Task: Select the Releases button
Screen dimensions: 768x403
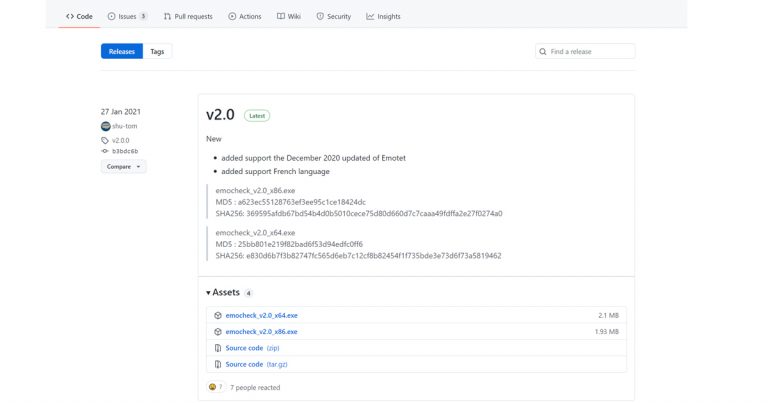Action: [121, 51]
